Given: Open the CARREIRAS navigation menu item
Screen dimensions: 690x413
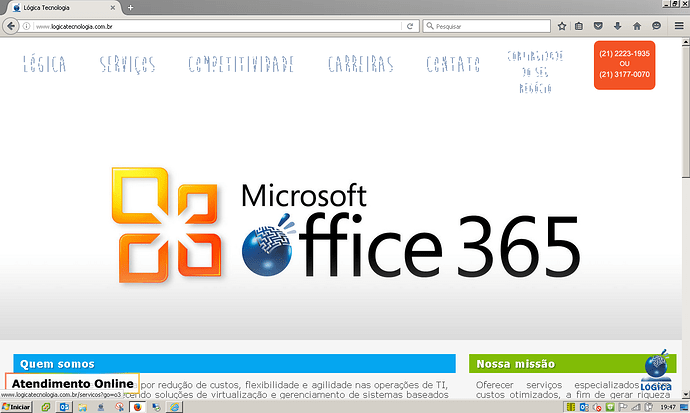Looking at the screenshot, I should [x=361, y=64].
